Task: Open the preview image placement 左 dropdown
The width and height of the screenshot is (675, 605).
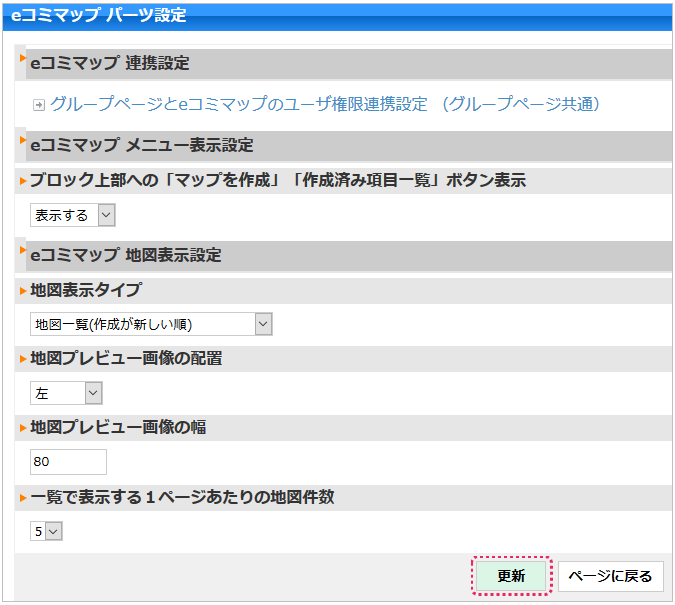Action: pos(66,394)
